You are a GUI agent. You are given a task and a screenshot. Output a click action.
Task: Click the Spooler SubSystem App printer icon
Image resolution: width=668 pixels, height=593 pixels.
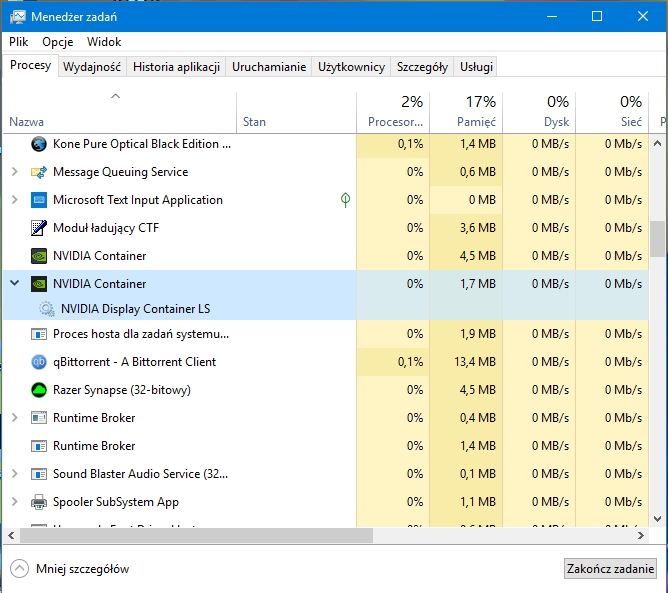39,502
